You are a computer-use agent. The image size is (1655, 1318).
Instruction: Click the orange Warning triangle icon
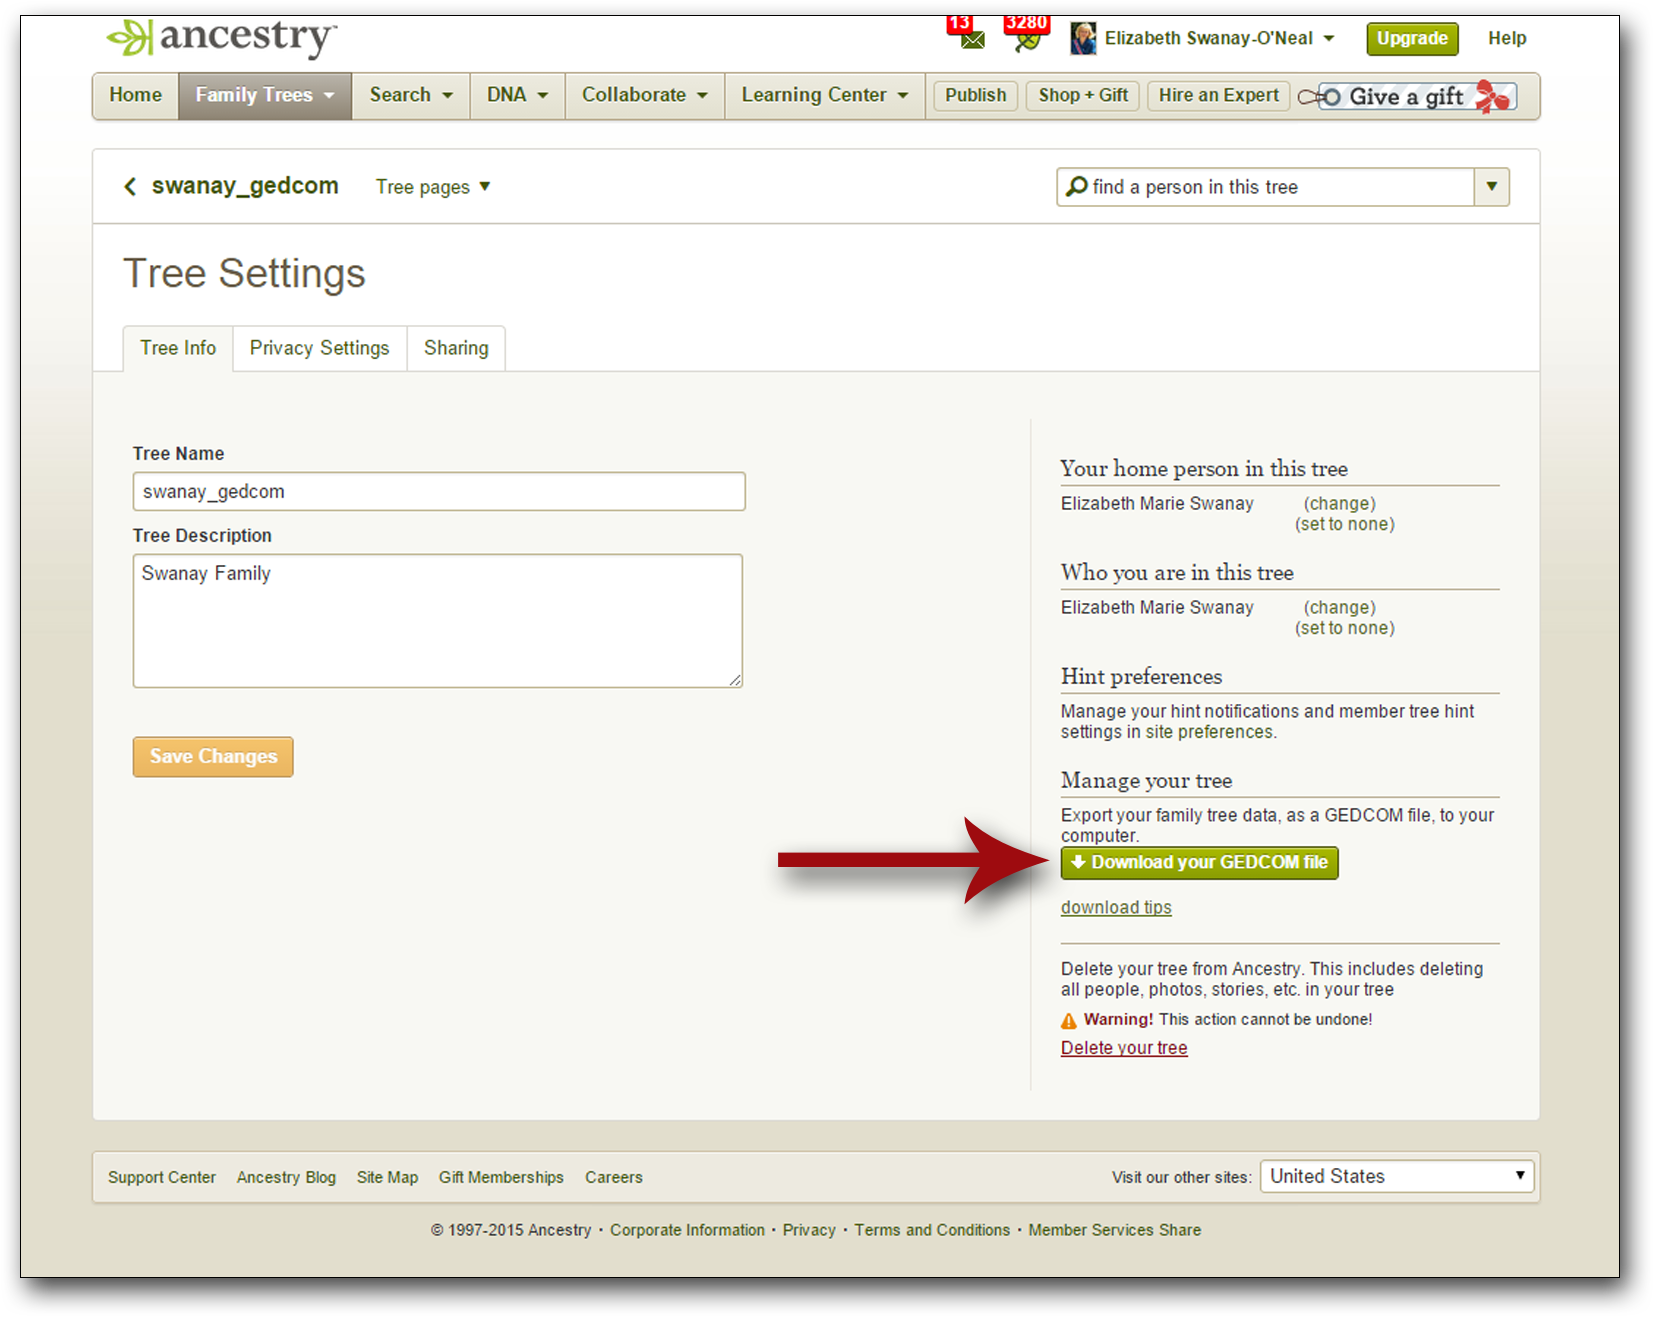pos(1069,1020)
